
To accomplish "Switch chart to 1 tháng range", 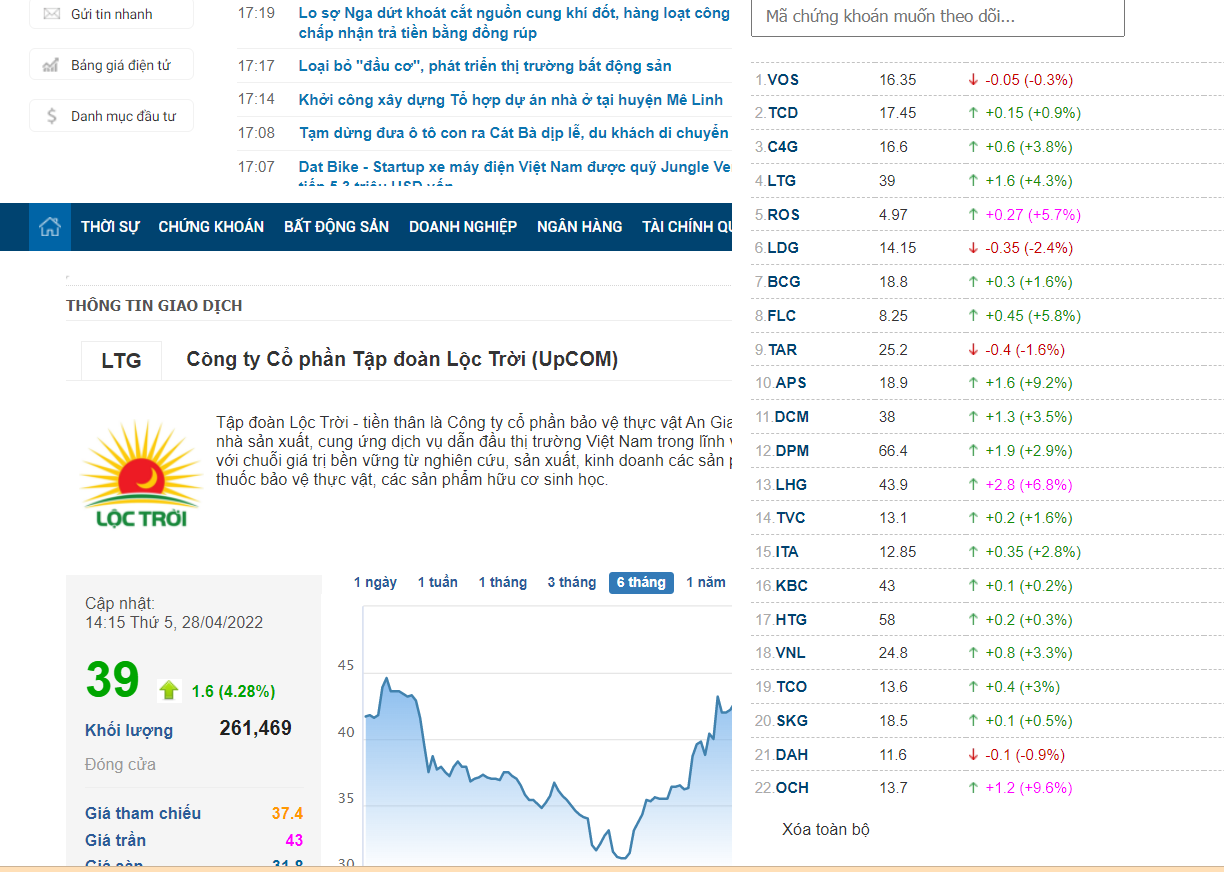I will pos(502,582).
